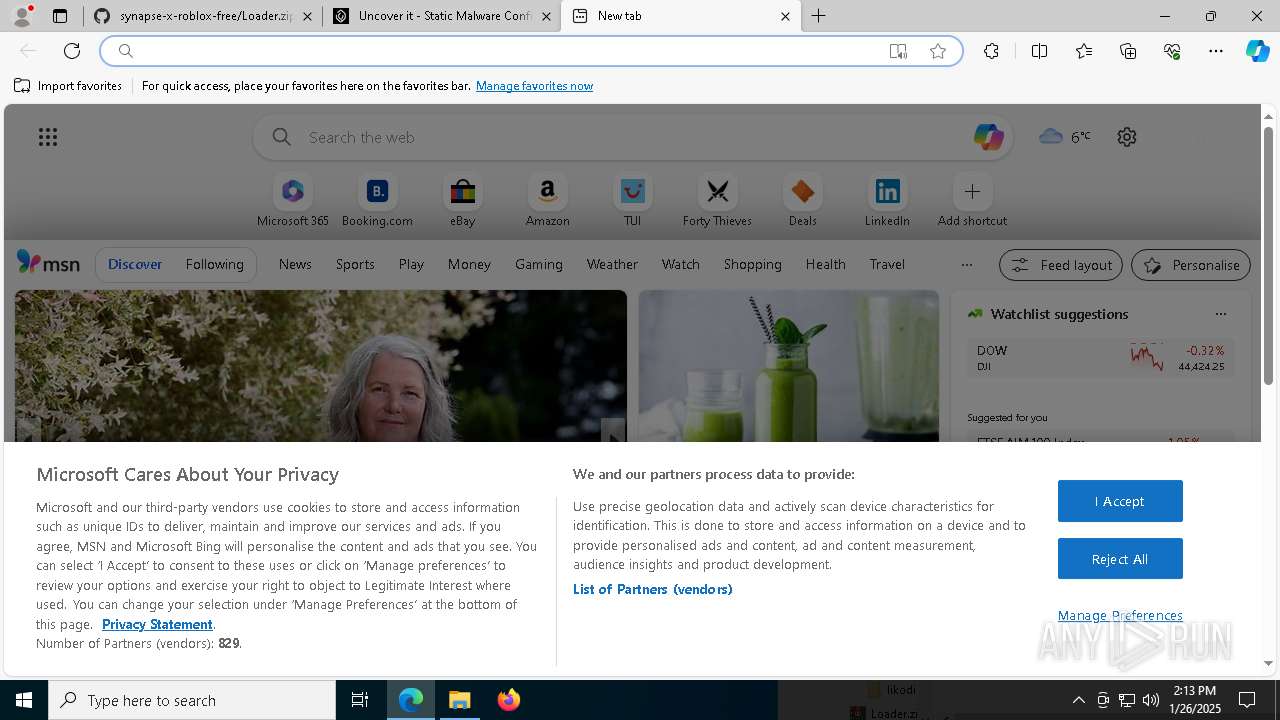The height and width of the screenshot is (720, 1280).
Task: Select the Following feed tab
Action: [214, 264]
